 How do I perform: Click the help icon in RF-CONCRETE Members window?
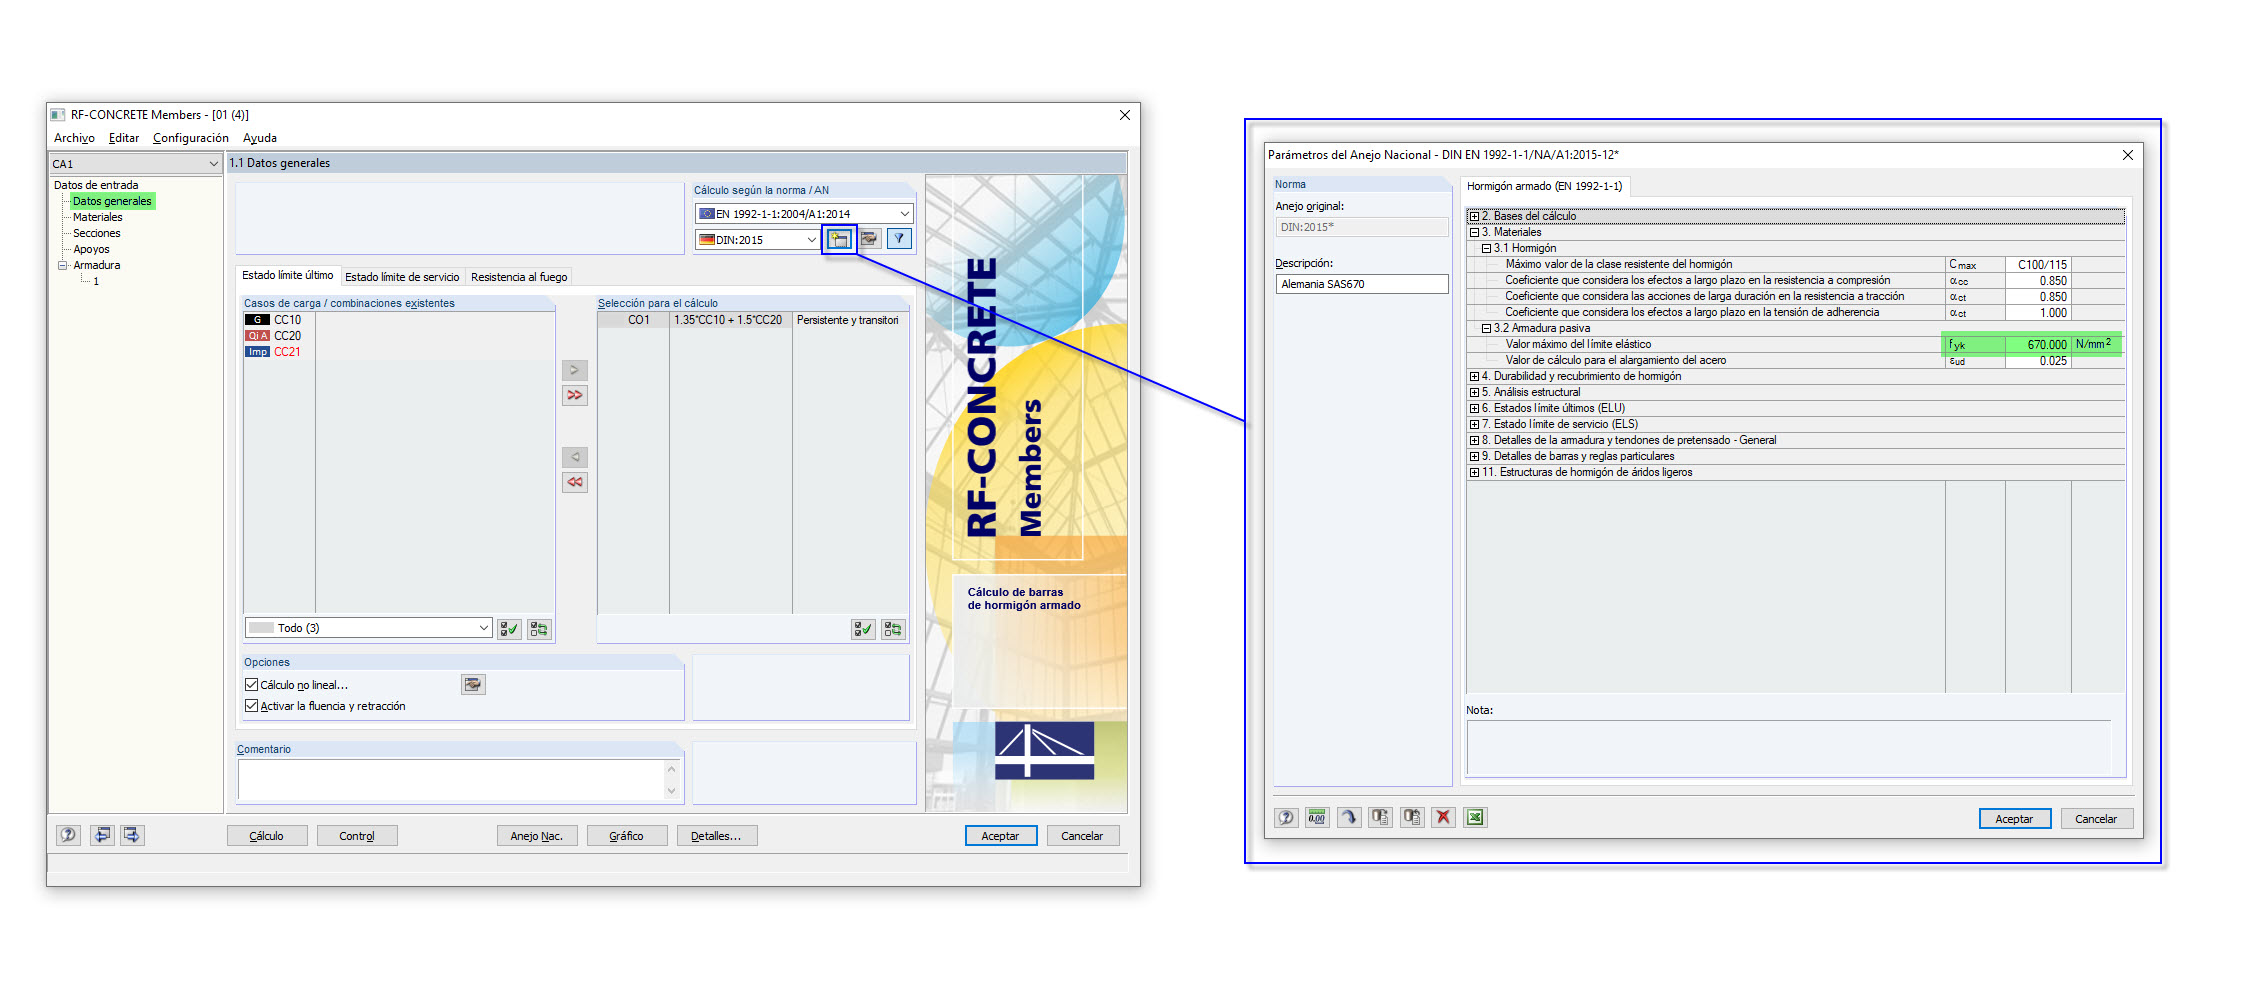pos(68,835)
